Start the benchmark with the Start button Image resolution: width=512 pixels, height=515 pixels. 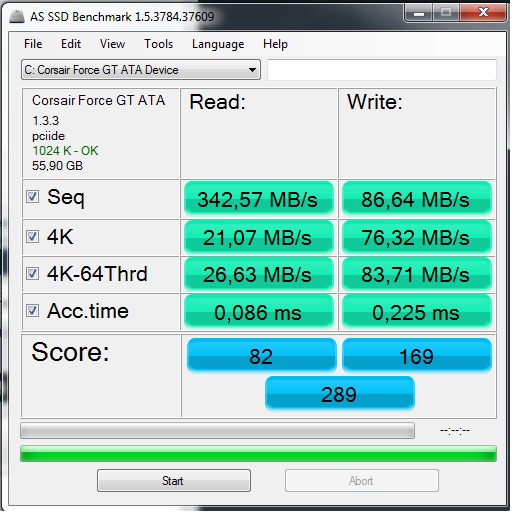pyautogui.click(x=174, y=481)
